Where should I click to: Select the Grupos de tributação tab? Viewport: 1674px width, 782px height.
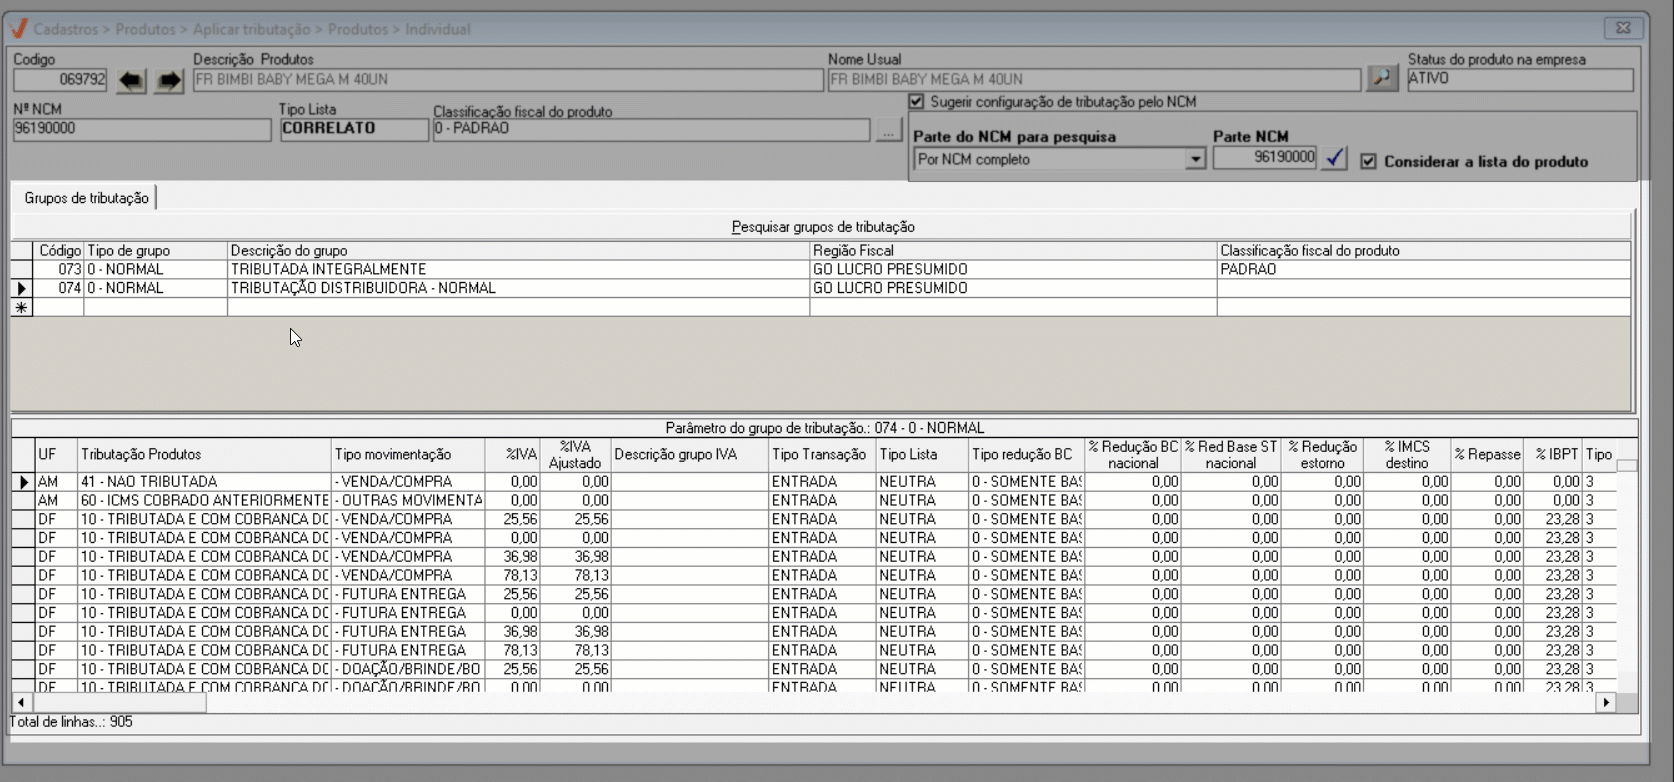tap(86, 198)
